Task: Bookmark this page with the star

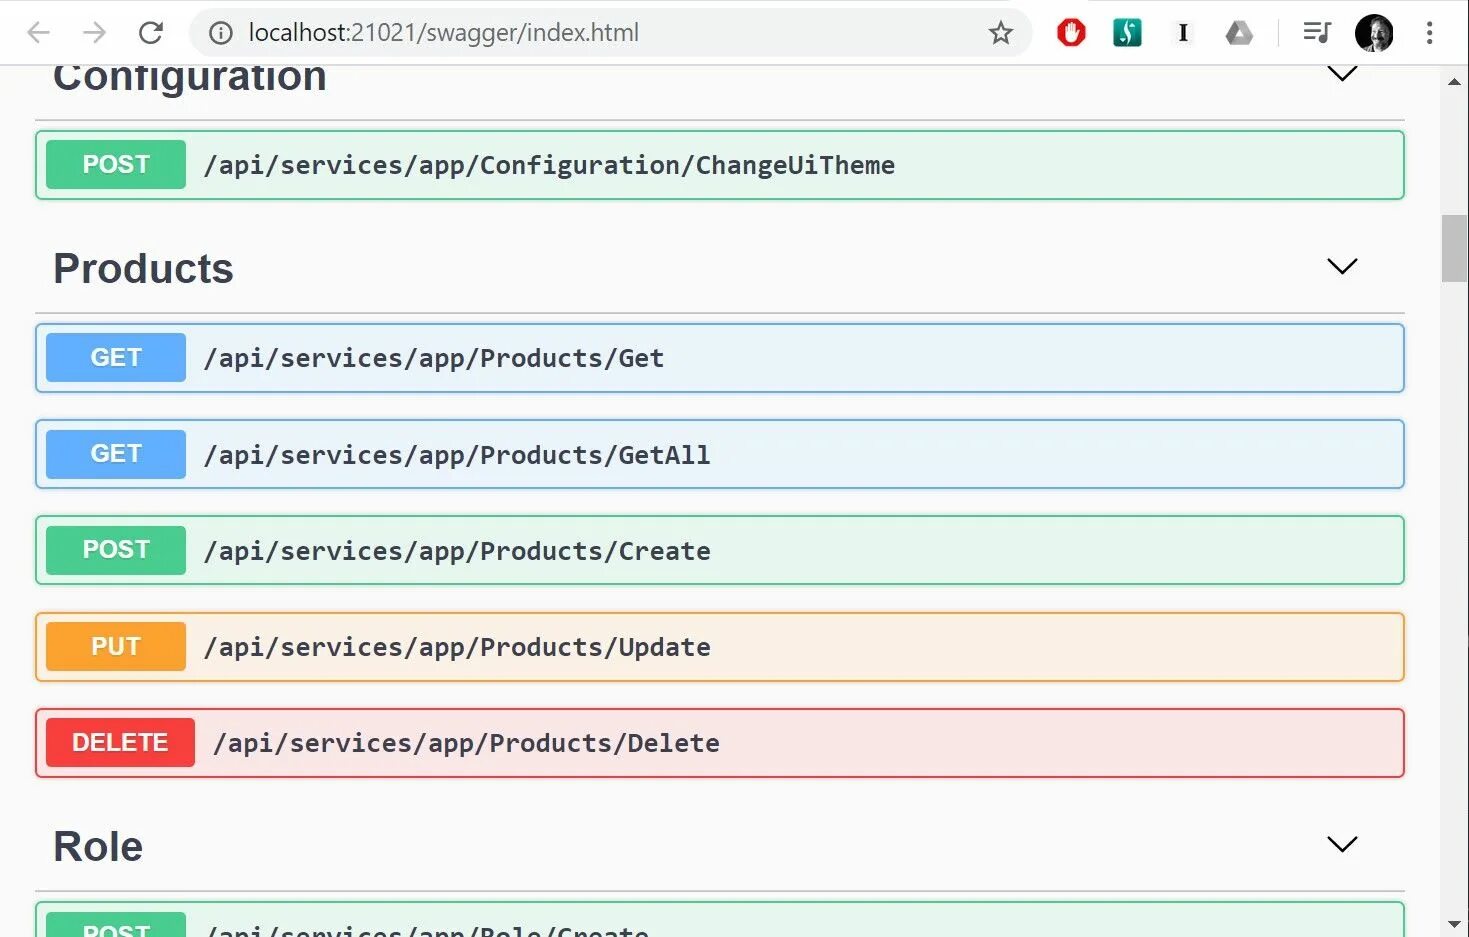Action: pyautogui.click(x=1000, y=33)
